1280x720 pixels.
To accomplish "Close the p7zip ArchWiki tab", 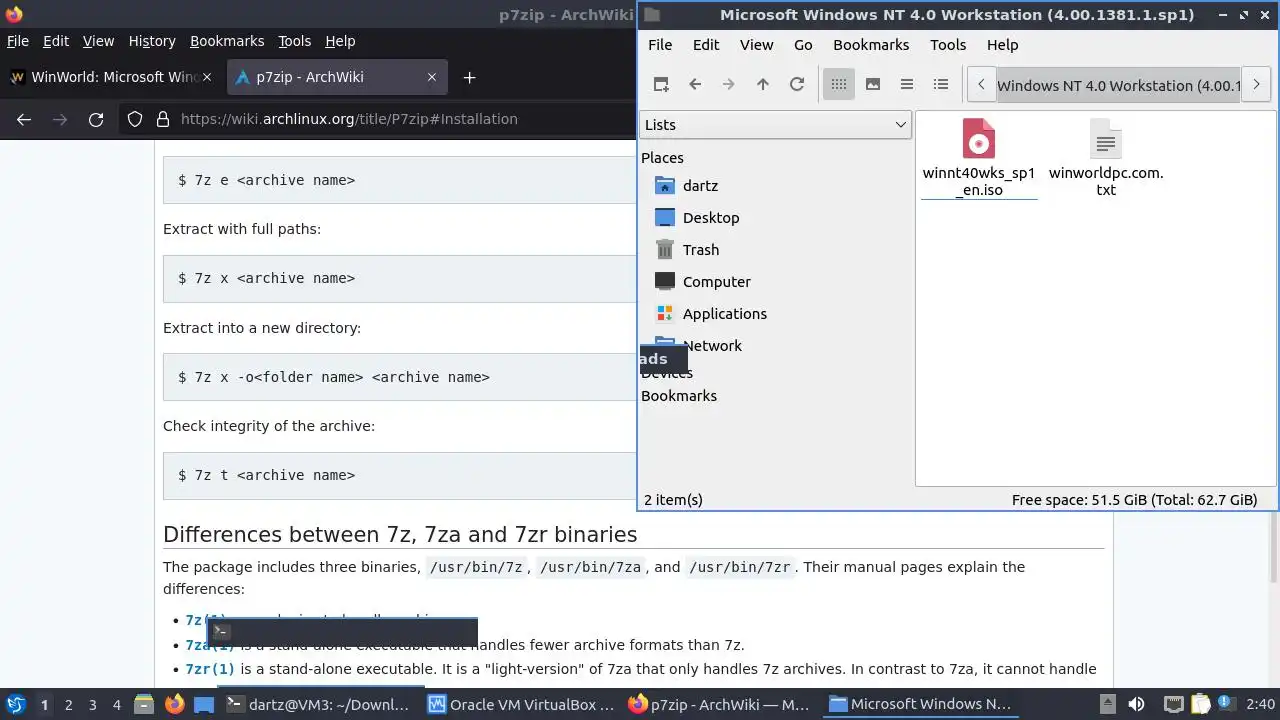I will [x=432, y=77].
